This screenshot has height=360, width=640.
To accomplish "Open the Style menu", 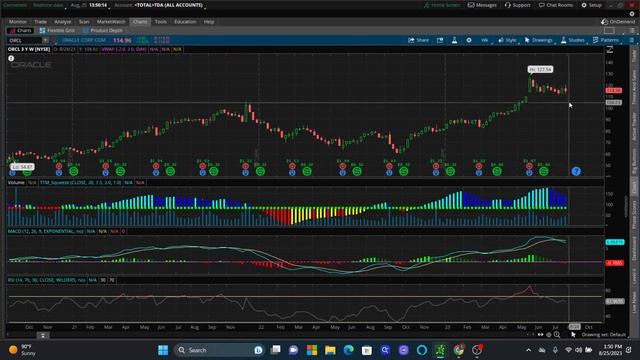I will (507, 40).
